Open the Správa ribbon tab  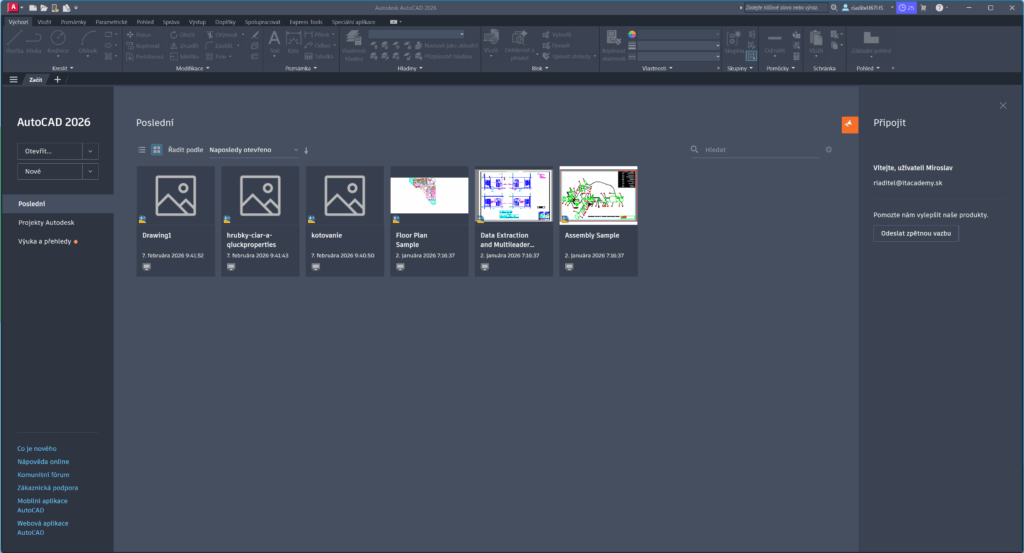[171, 22]
